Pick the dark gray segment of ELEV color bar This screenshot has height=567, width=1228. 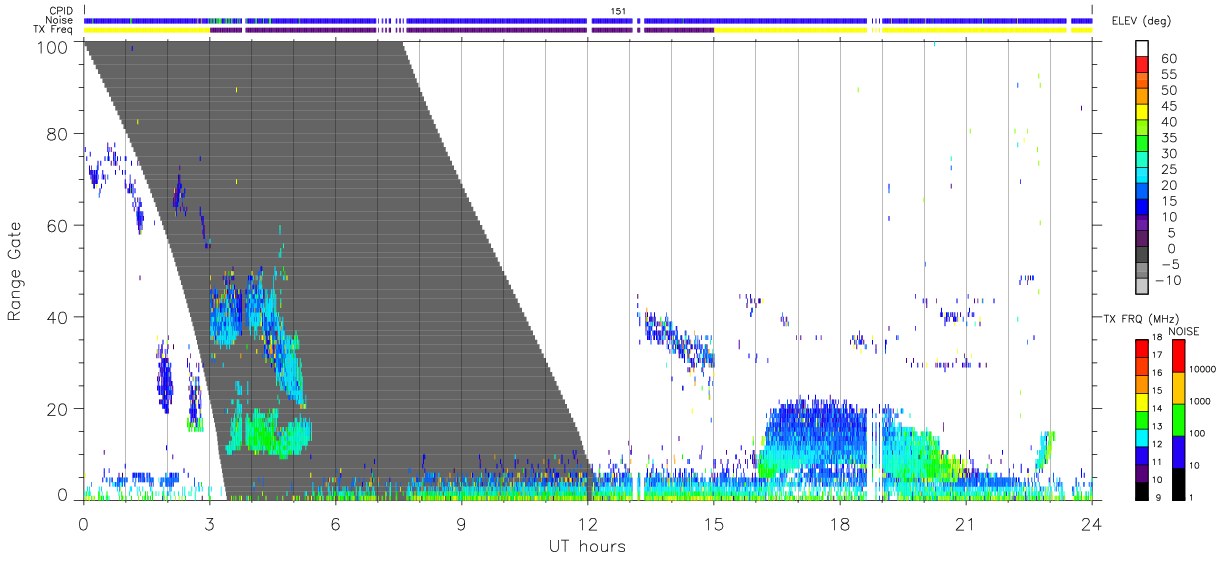click(x=1142, y=255)
